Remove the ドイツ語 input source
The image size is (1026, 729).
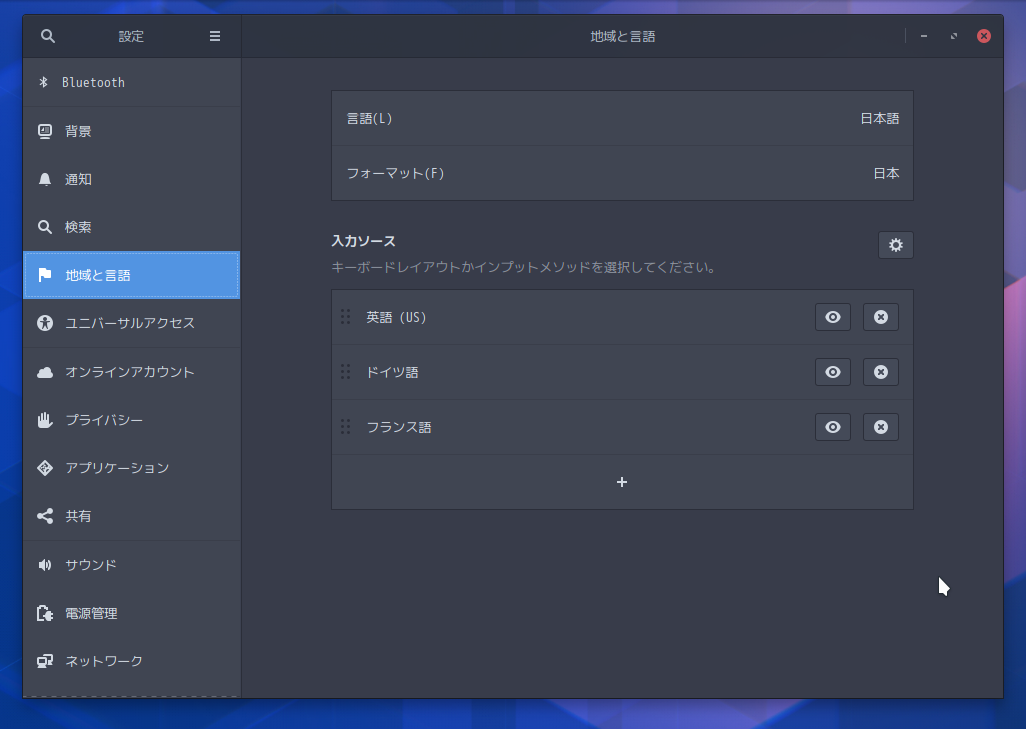(x=880, y=371)
